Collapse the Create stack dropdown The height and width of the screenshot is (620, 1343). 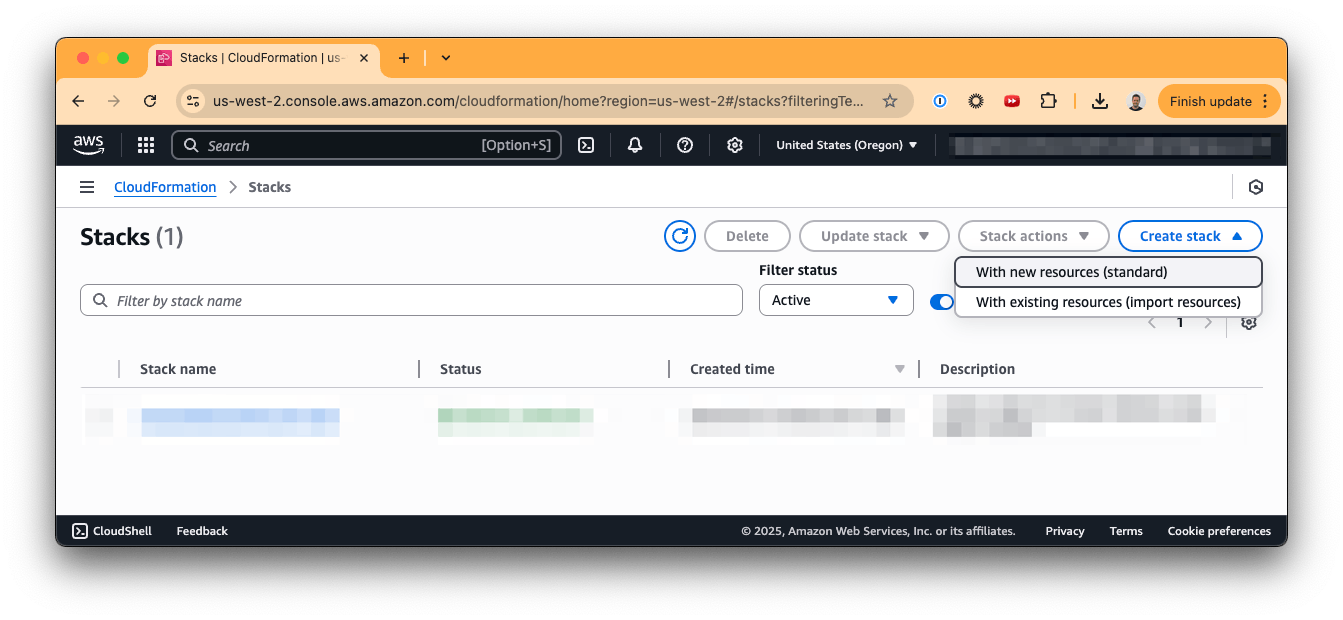coord(1190,236)
